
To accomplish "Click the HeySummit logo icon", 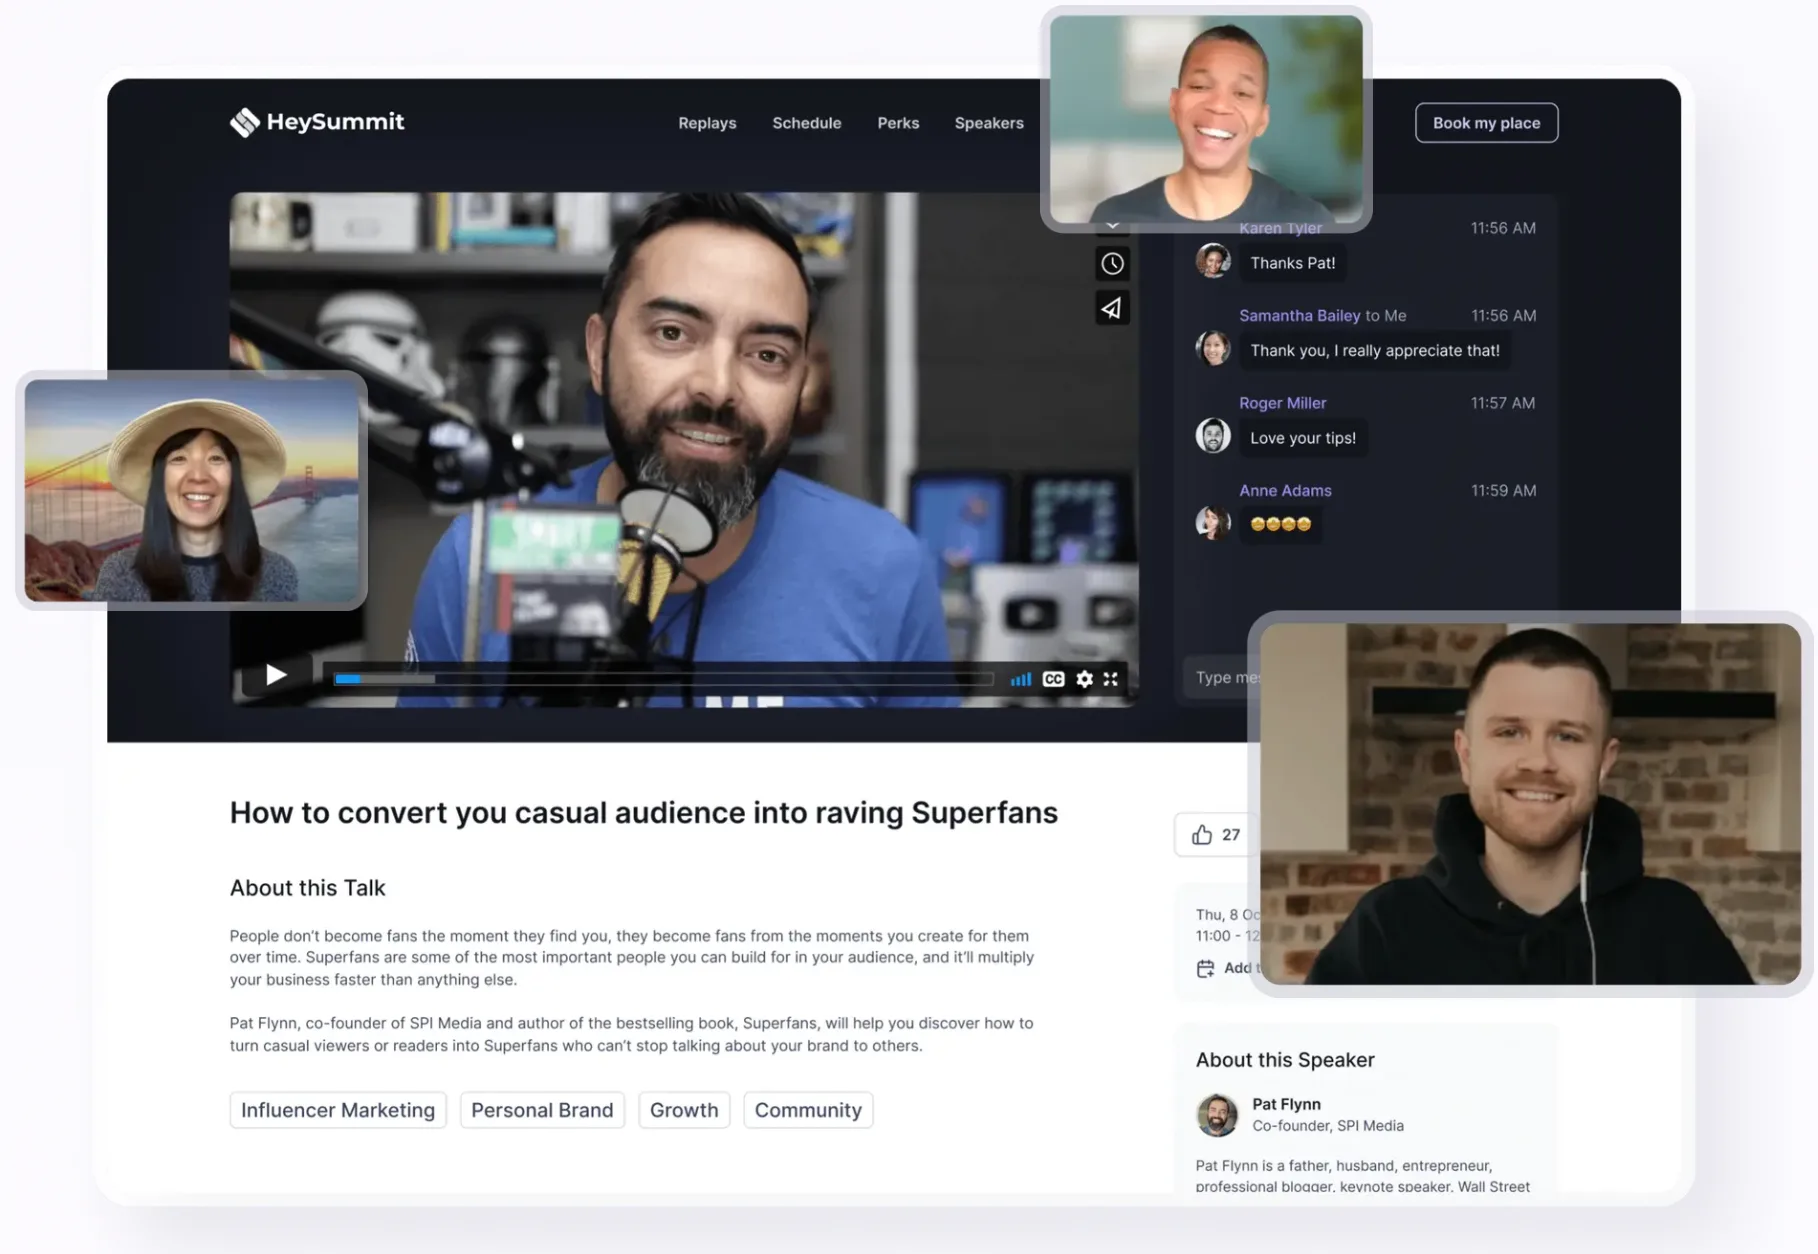I will point(243,122).
